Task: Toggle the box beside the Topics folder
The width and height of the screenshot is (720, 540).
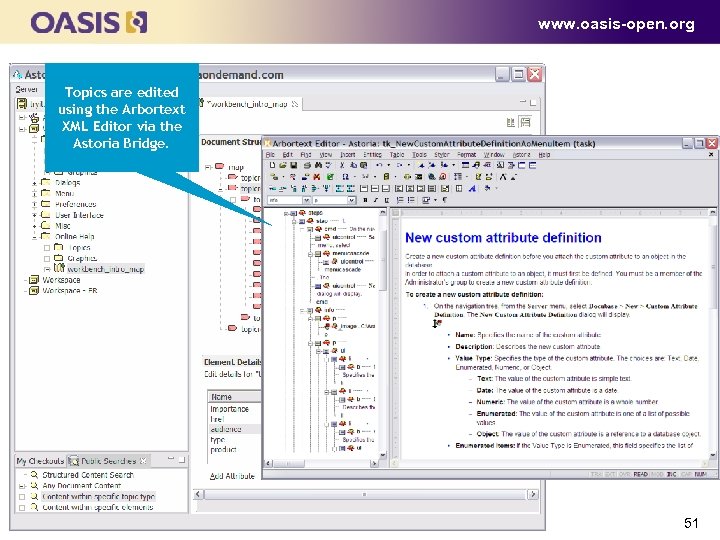Action: (47, 248)
